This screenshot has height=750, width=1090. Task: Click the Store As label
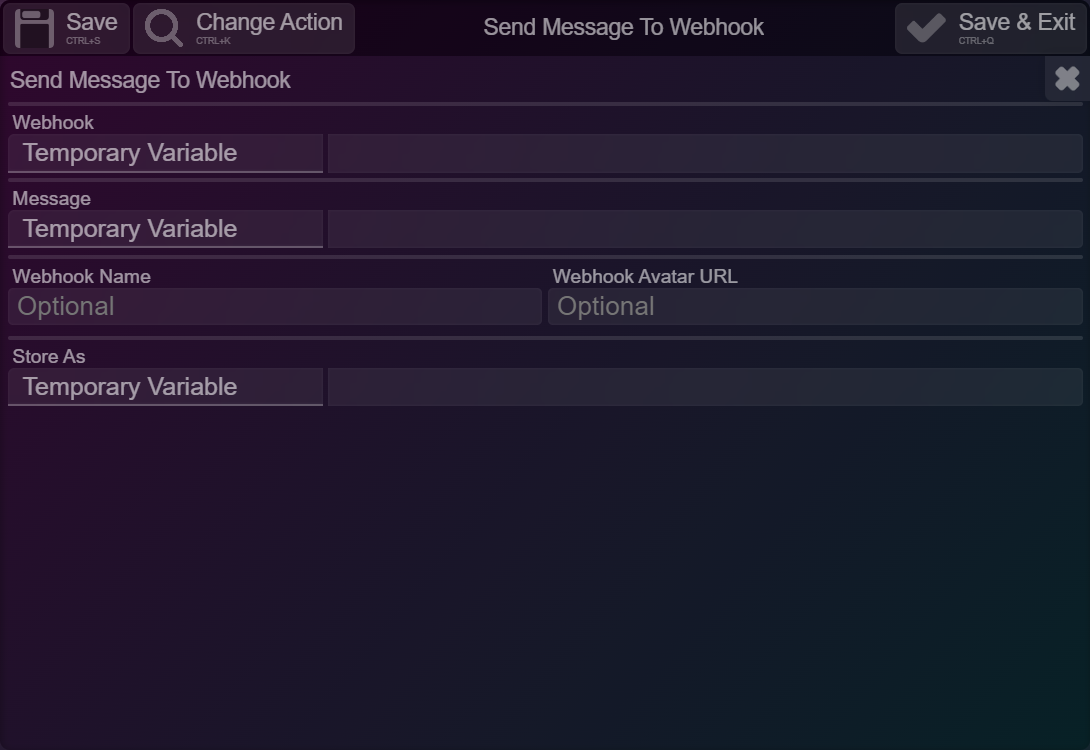click(49, 356)
